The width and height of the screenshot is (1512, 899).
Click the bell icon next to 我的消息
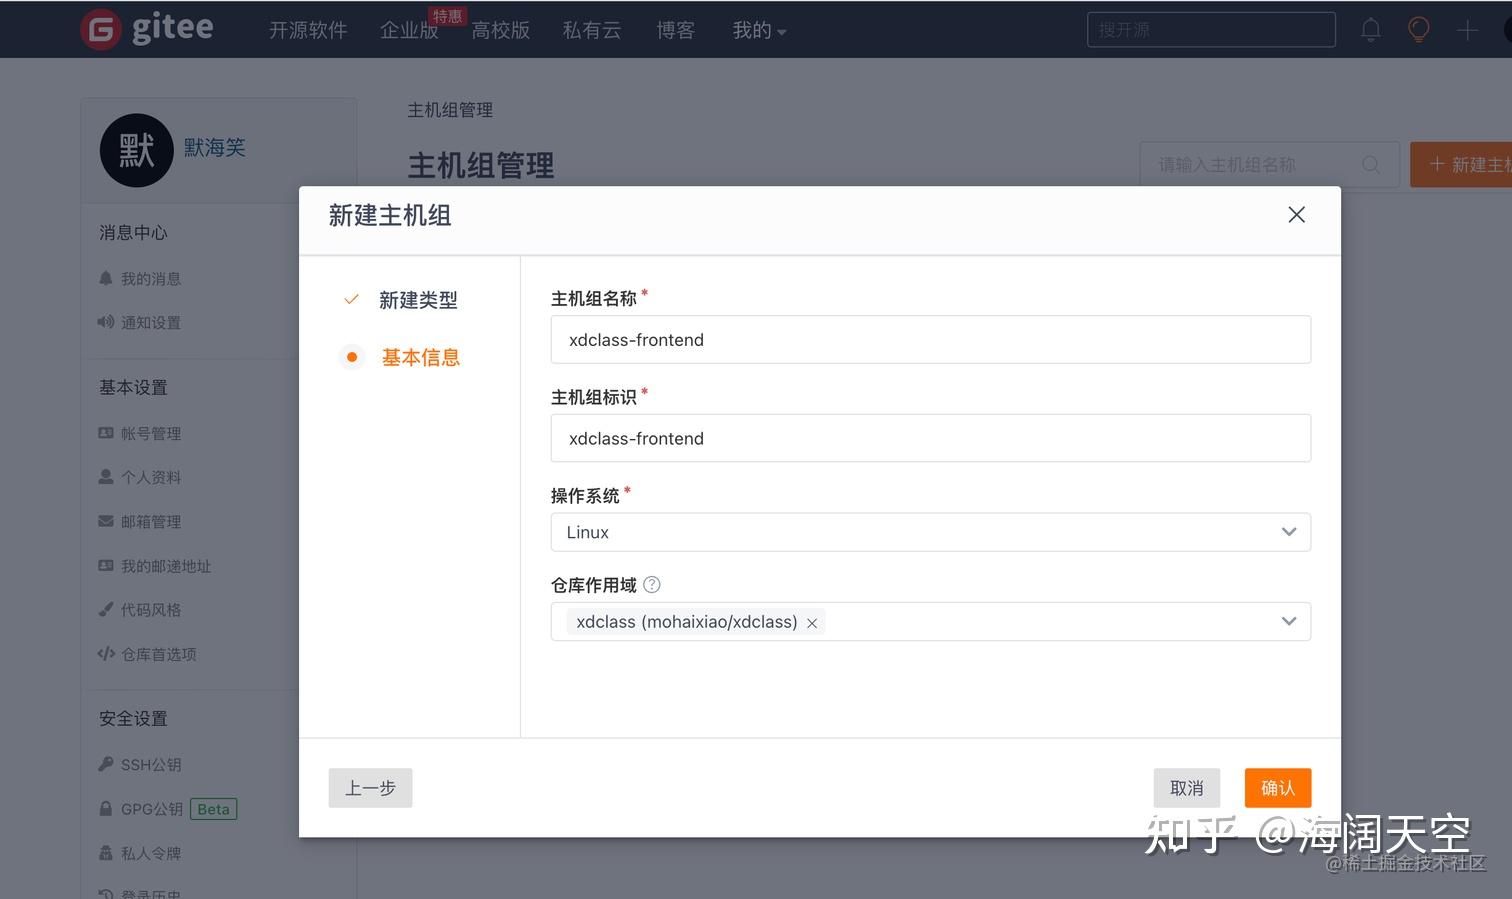tap(106, 278)
